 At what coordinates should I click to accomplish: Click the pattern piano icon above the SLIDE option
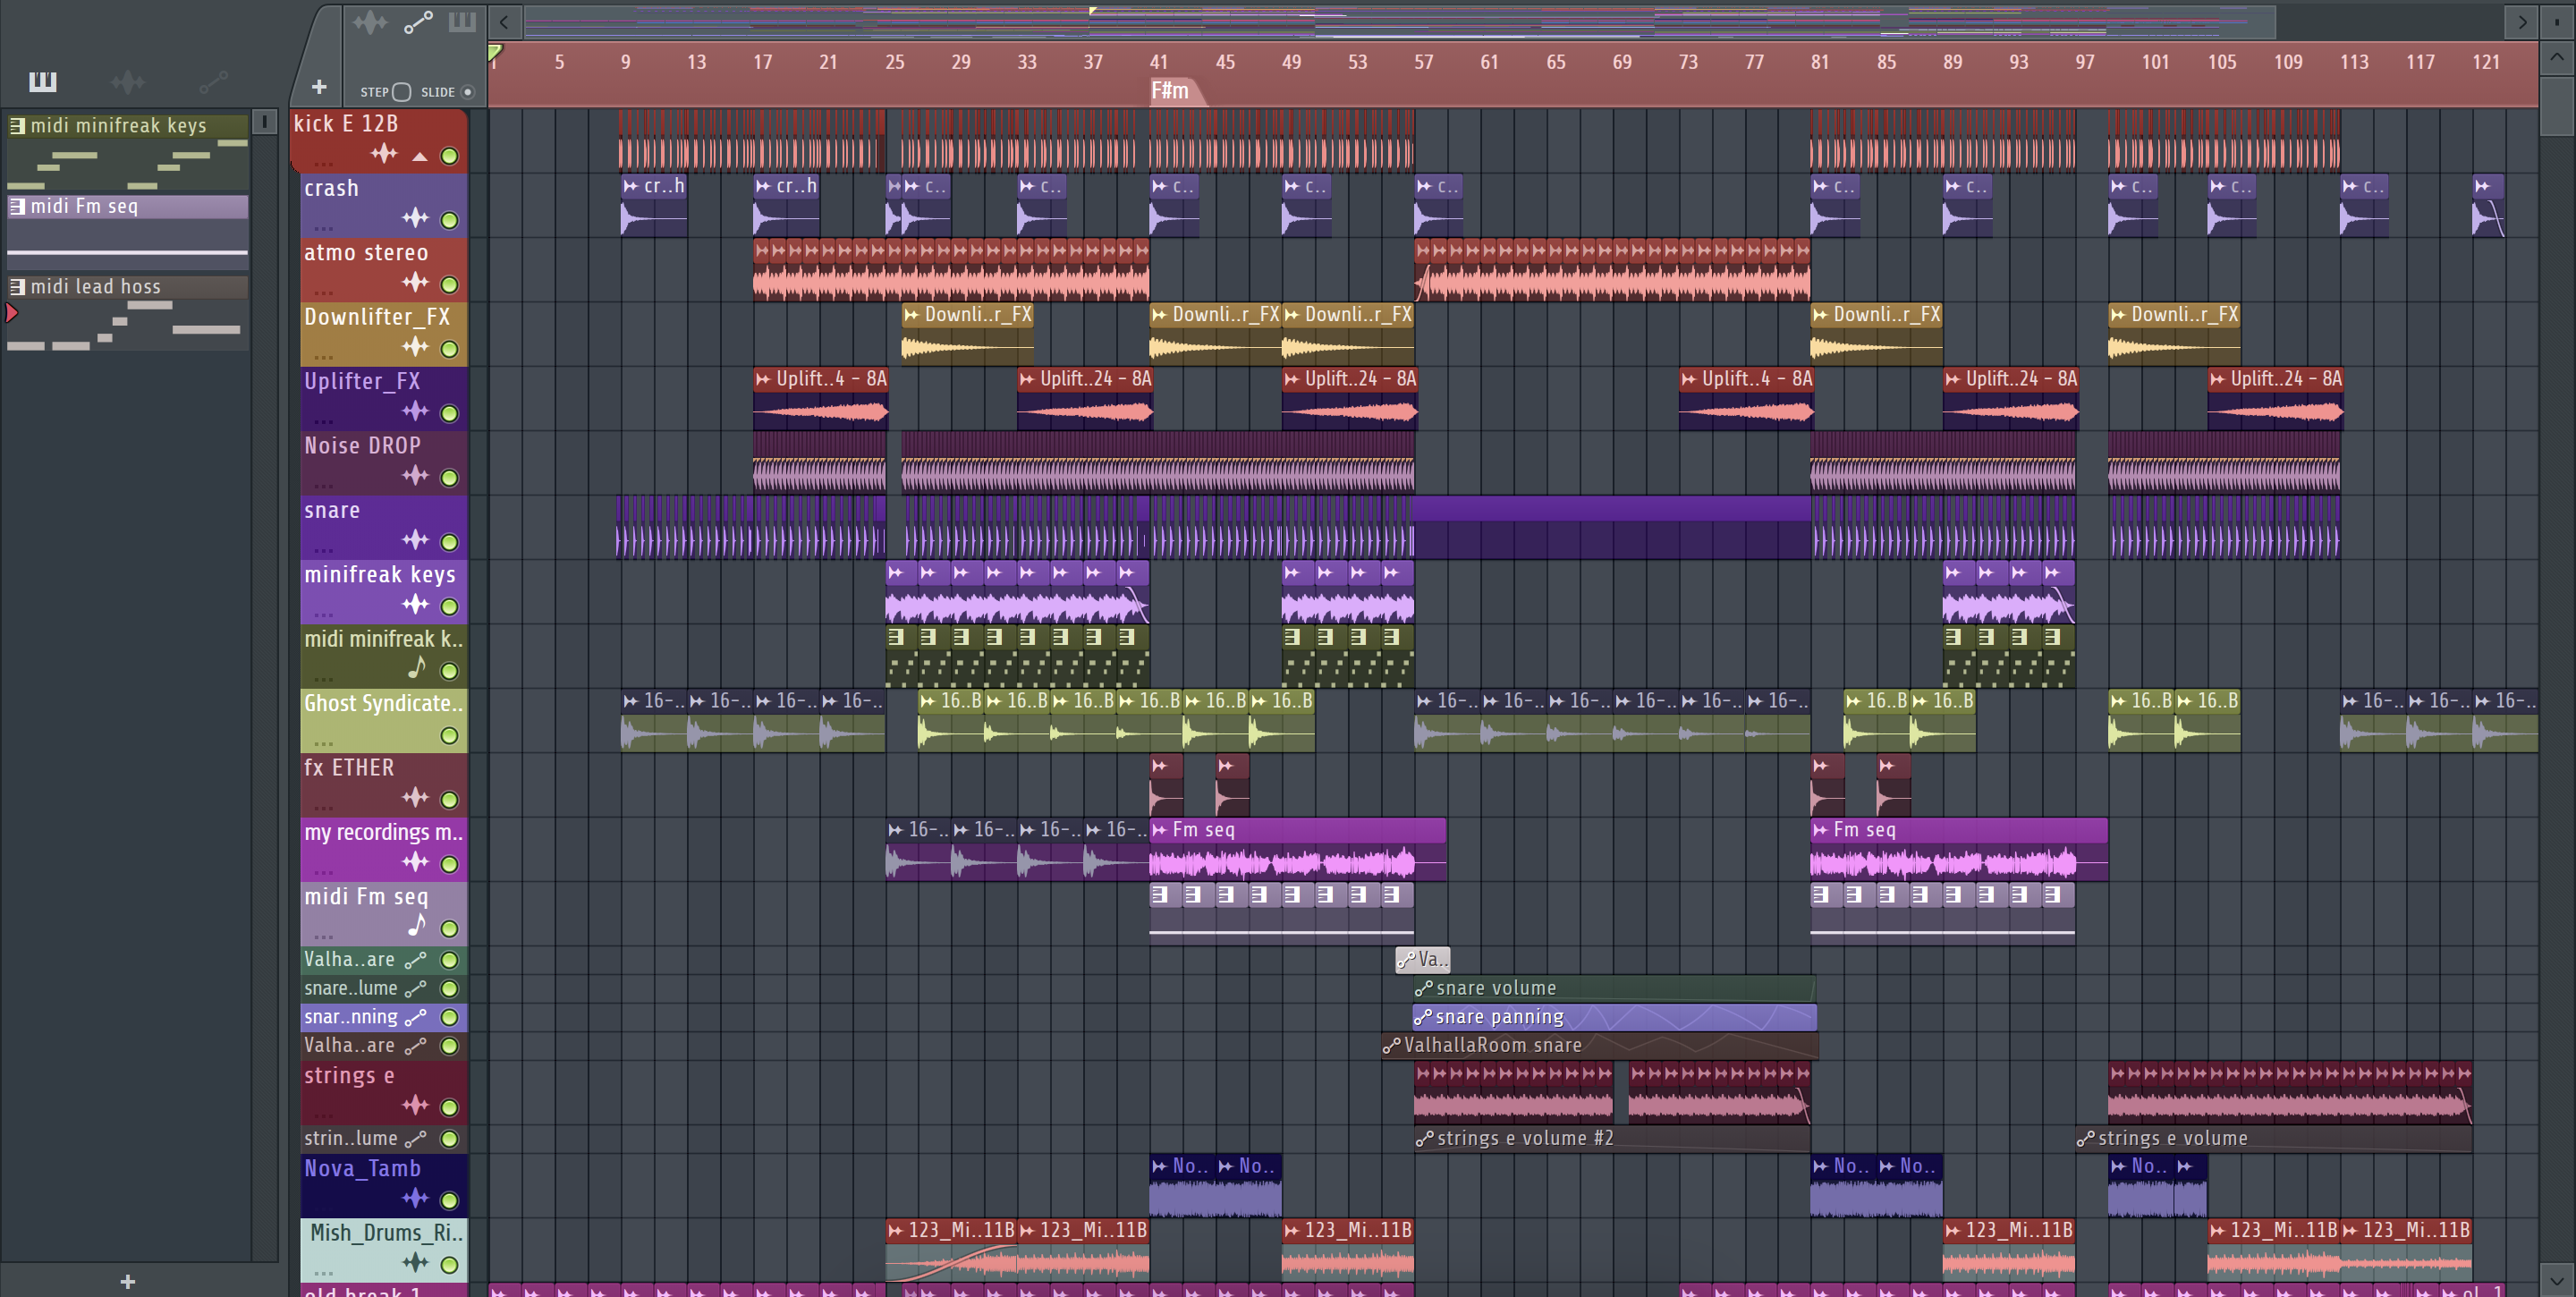(461, 21)
